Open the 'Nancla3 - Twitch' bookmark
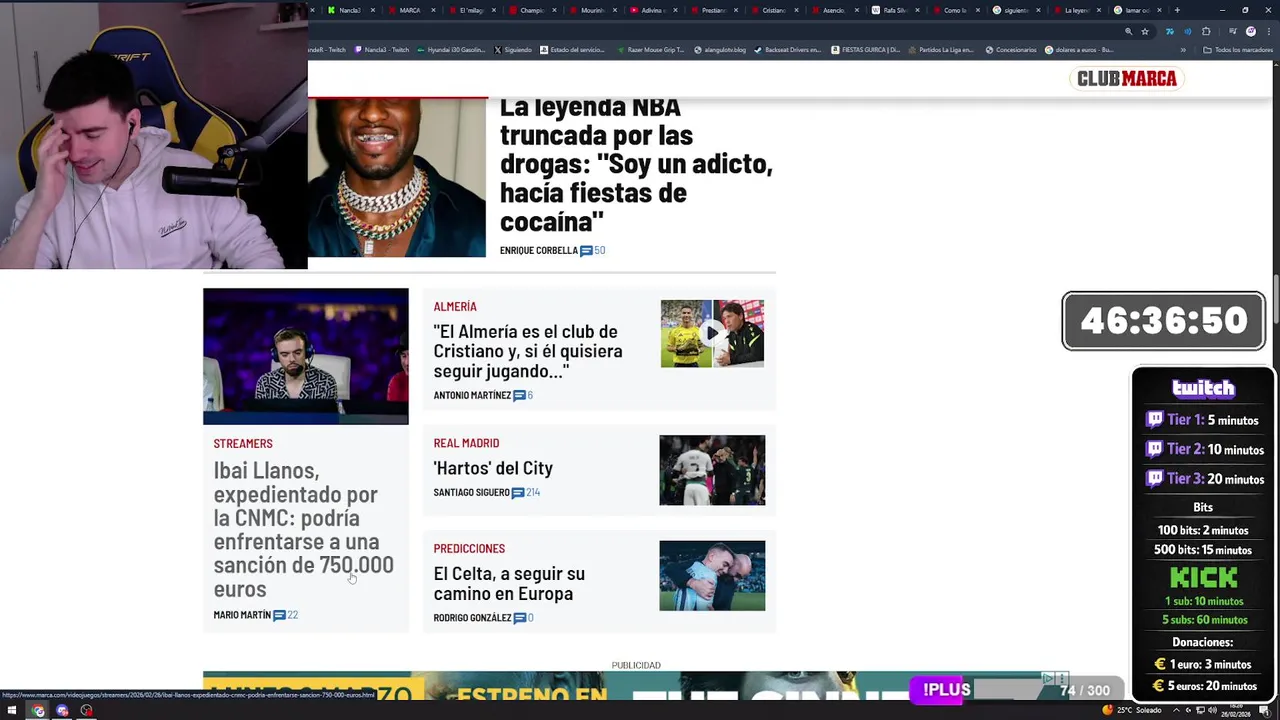This screenshot has height=720, width=1280. pos(382,50)
